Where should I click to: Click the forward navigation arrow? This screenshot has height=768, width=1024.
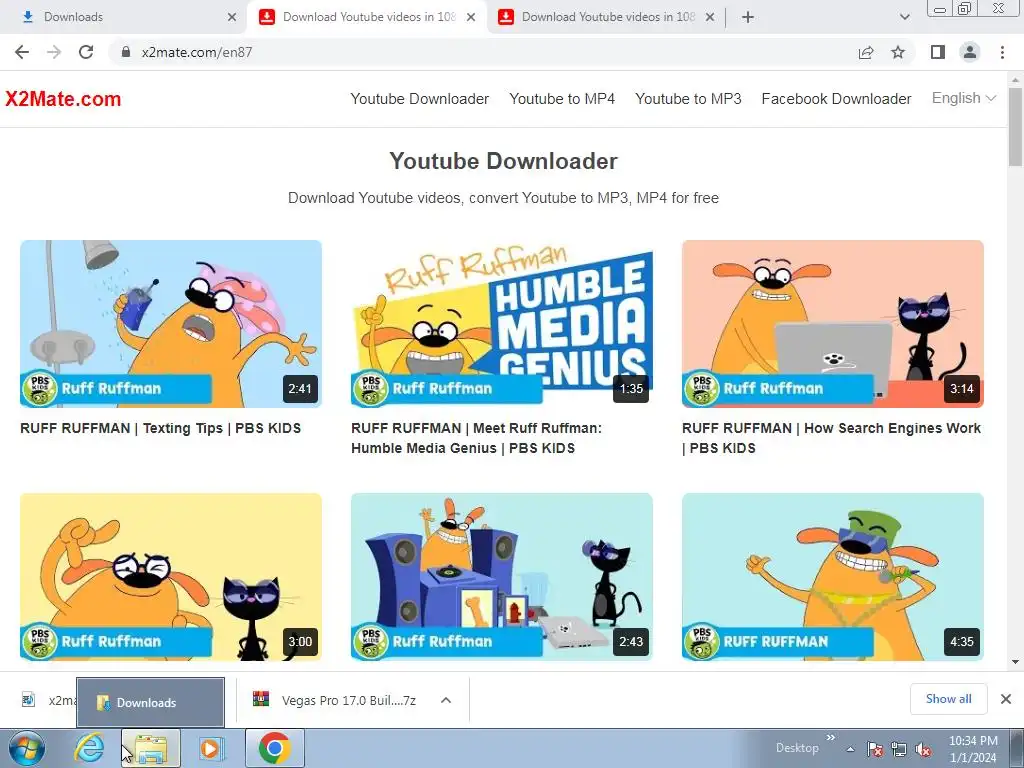(x=54, y=52)
